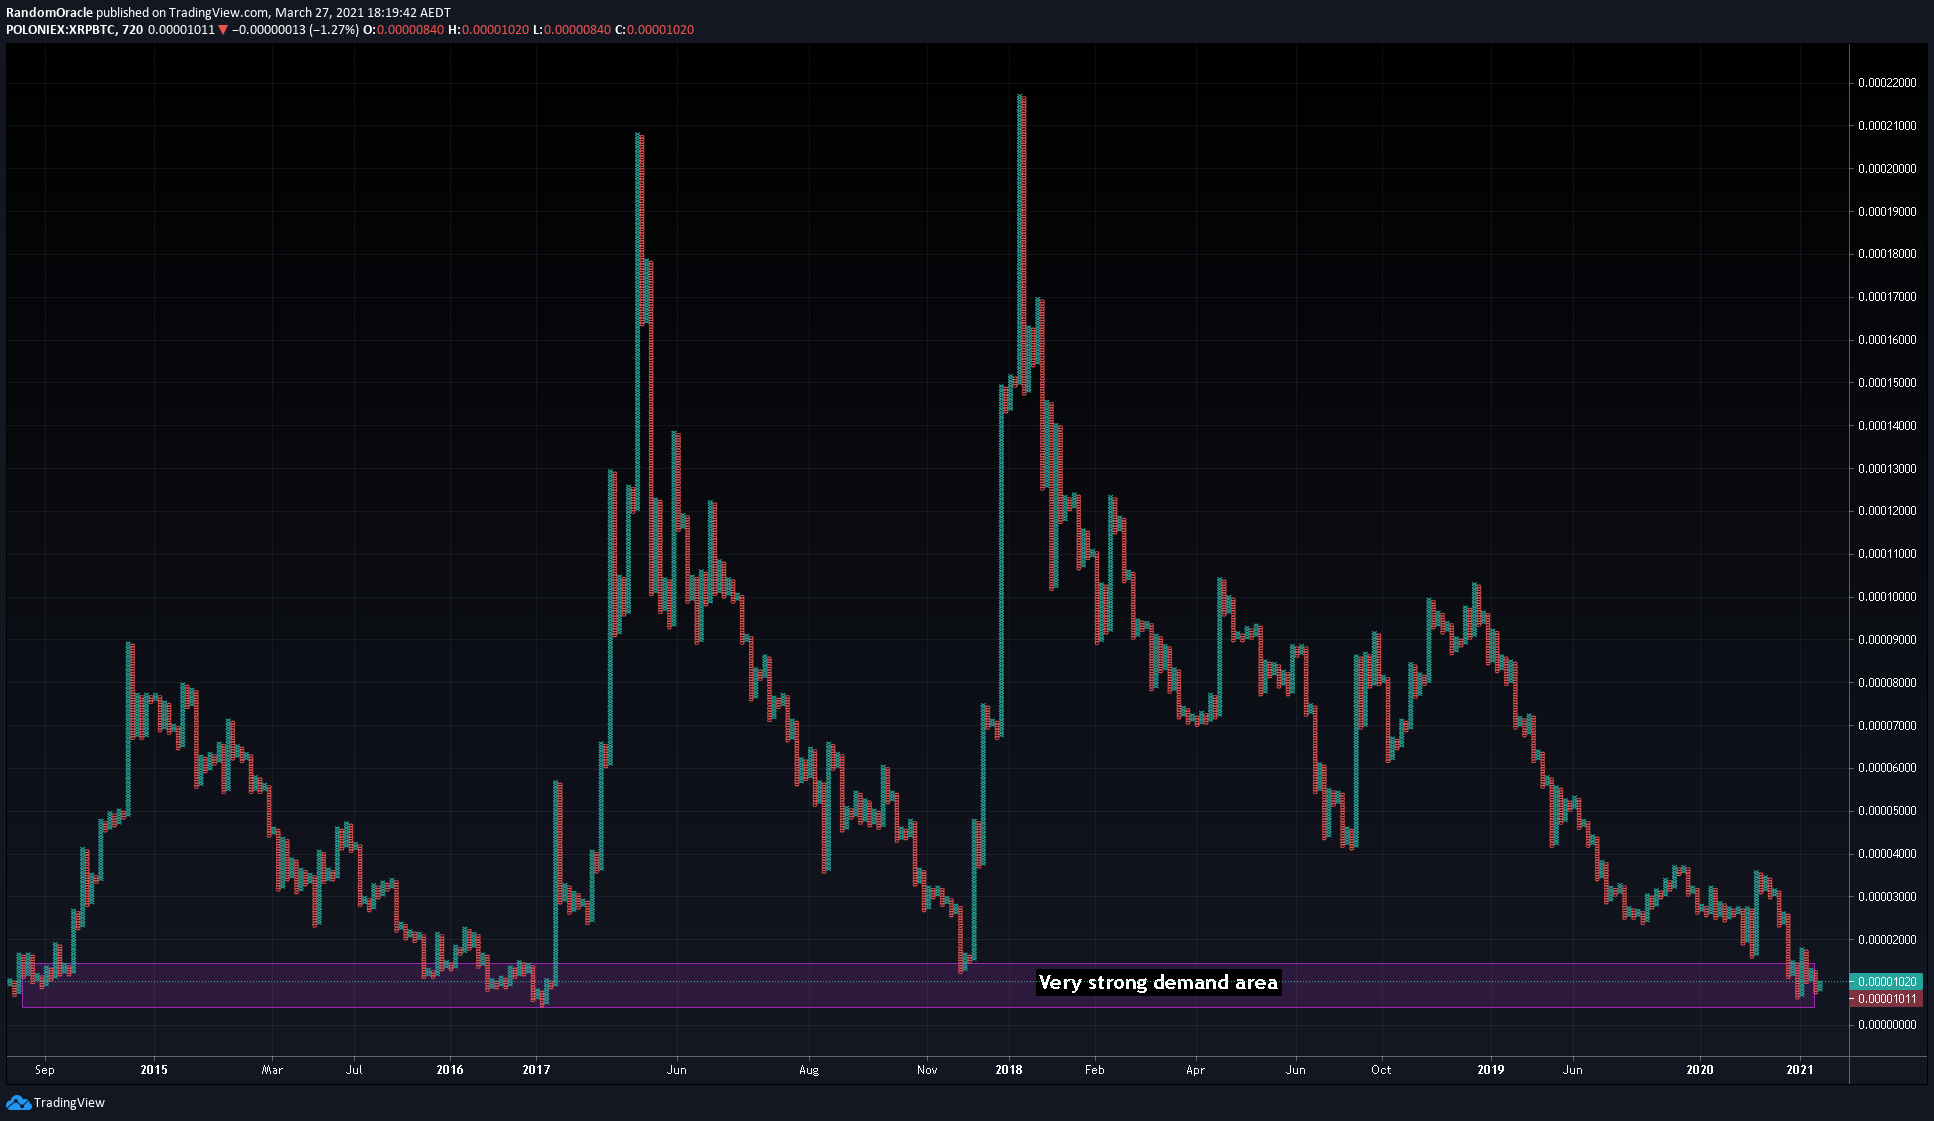Click the TradingView text beside the logo
This screenshot has width=1934, height=1121.
pos(69,1102)
